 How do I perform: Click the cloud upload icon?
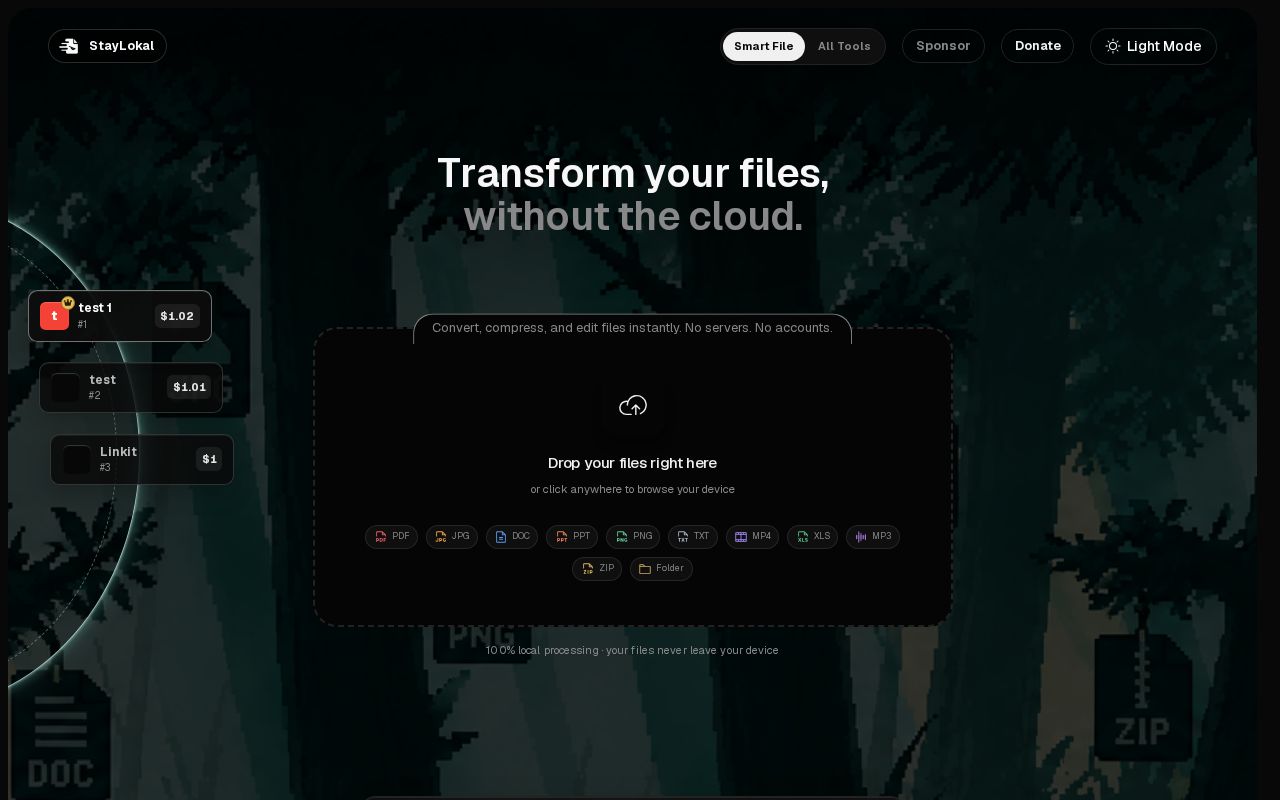click(633, 406)
